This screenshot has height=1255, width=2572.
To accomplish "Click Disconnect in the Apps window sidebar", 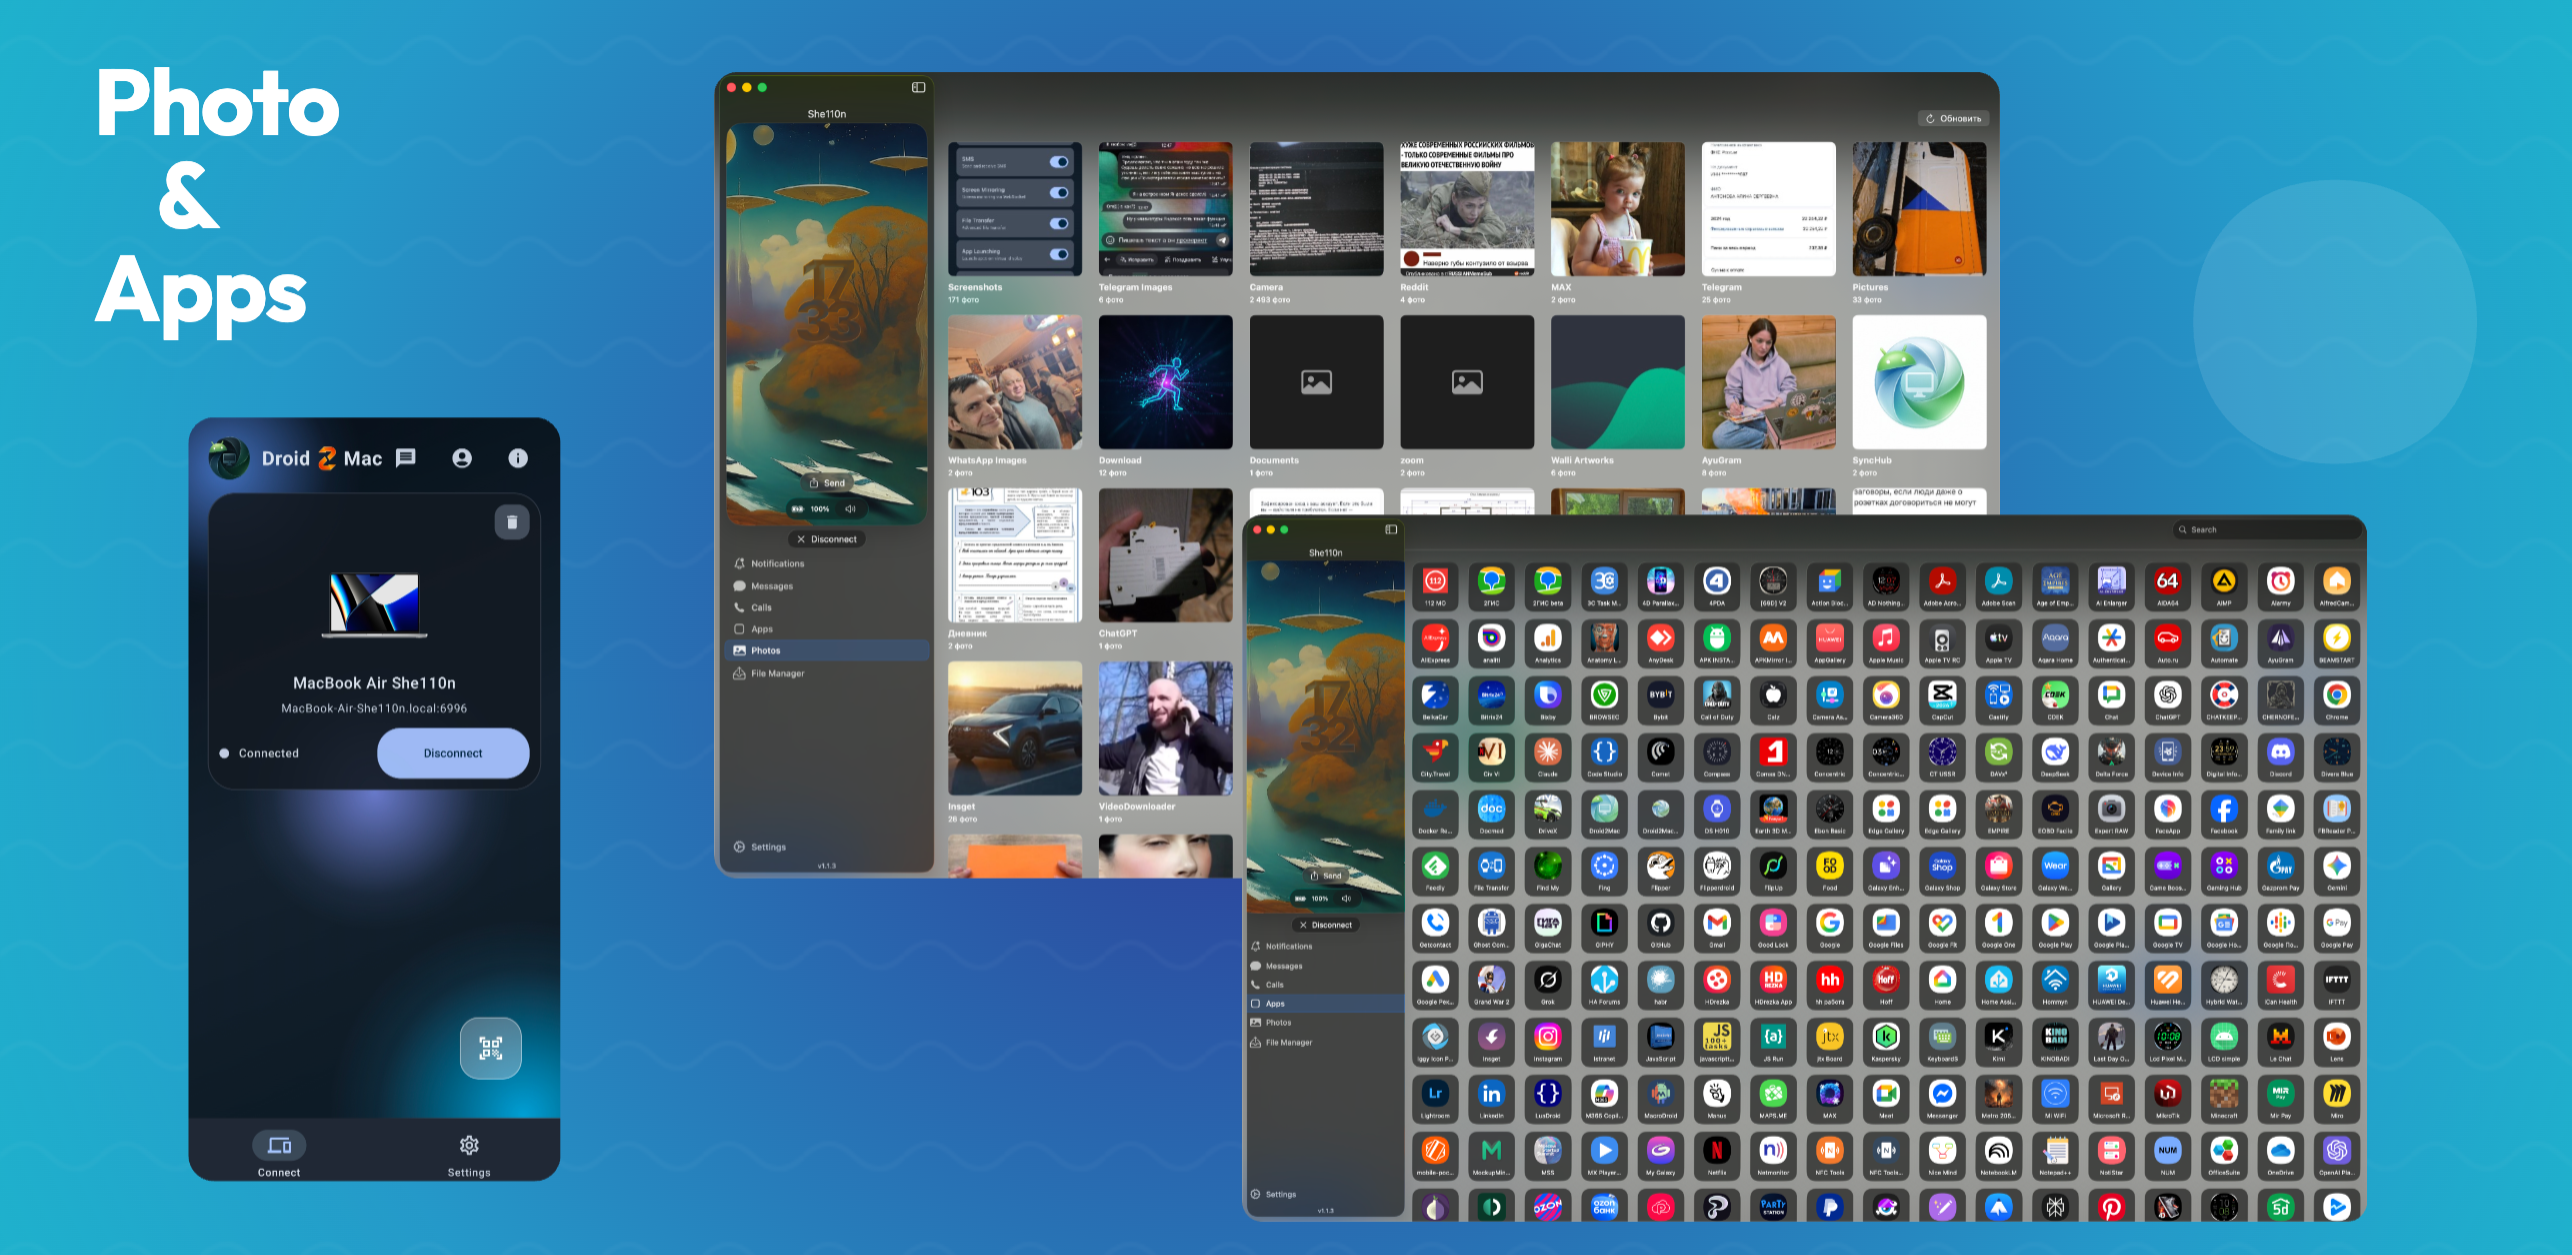I will click(x=1326, y=925).
